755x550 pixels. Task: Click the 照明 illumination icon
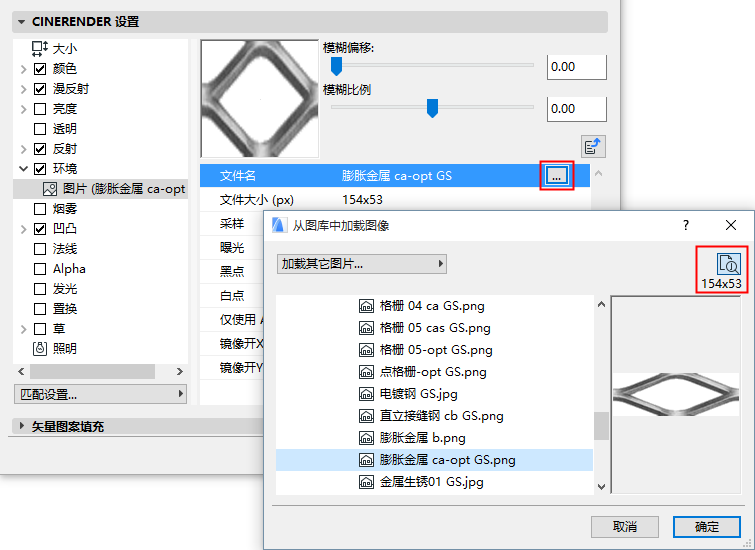point(40,349)
